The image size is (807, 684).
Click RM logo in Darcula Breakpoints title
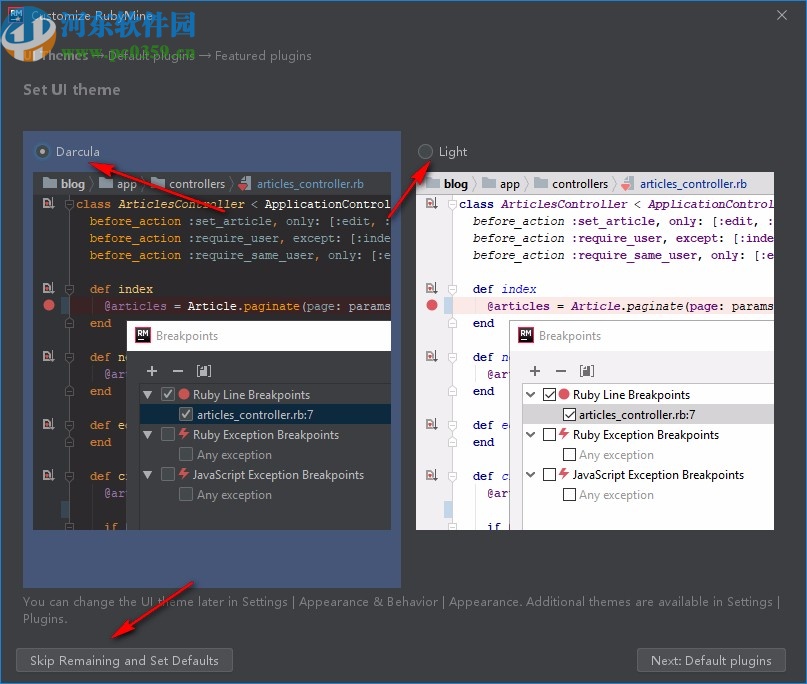143,335
